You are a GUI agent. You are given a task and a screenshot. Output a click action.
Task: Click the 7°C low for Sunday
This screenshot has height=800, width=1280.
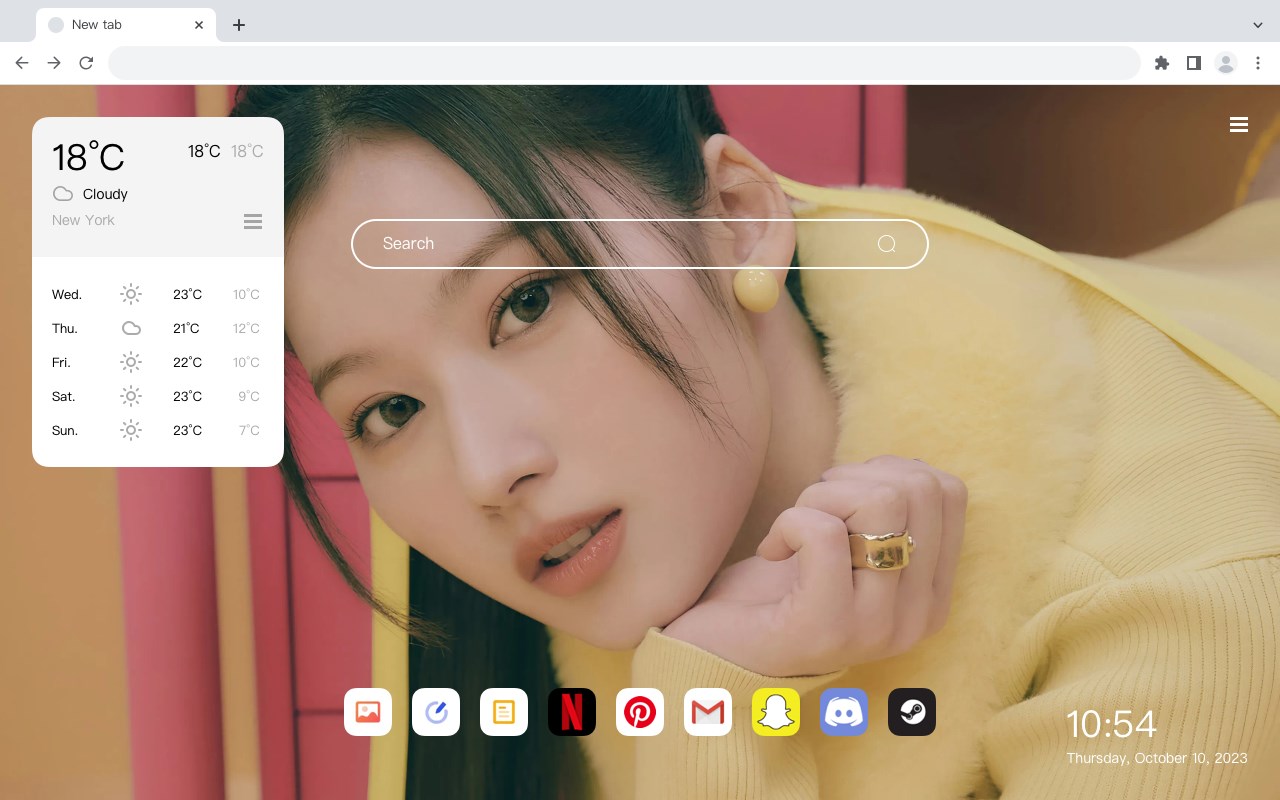coord(249,430)
